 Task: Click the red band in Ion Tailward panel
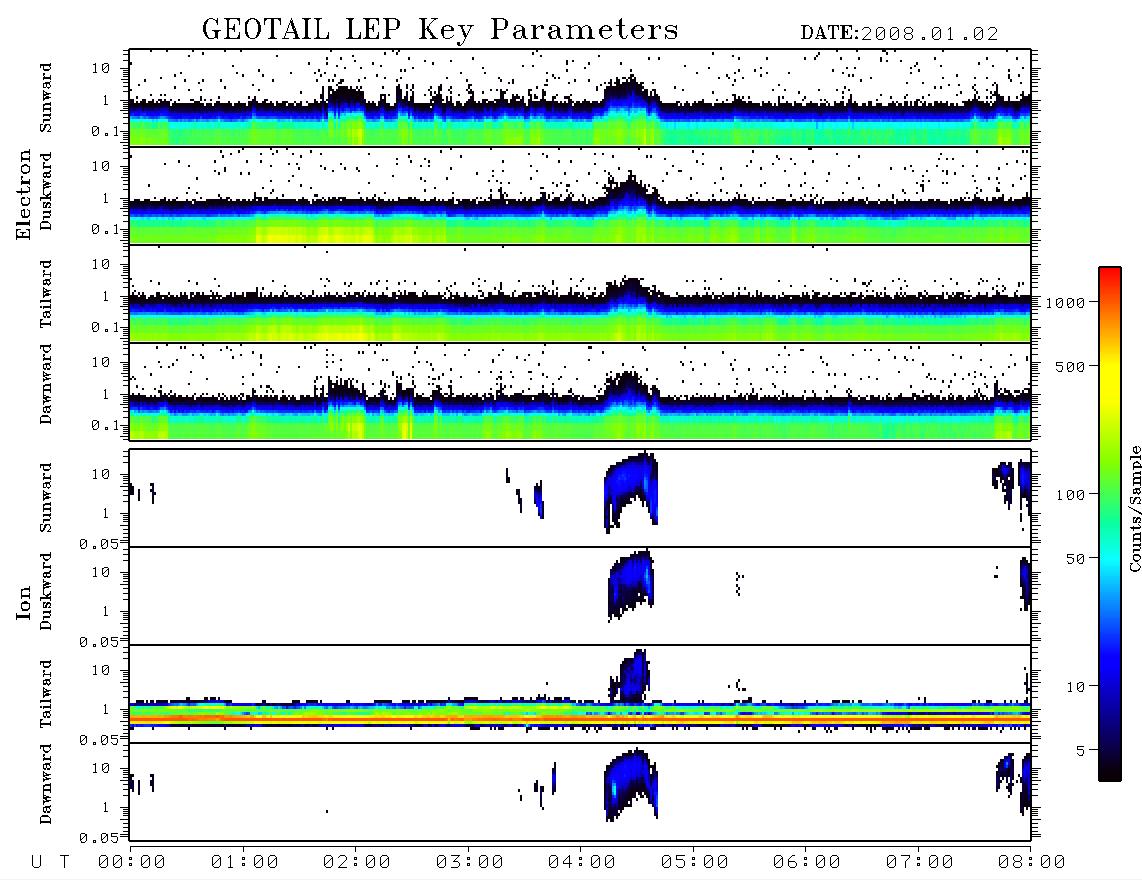click(x=580, y=719)
